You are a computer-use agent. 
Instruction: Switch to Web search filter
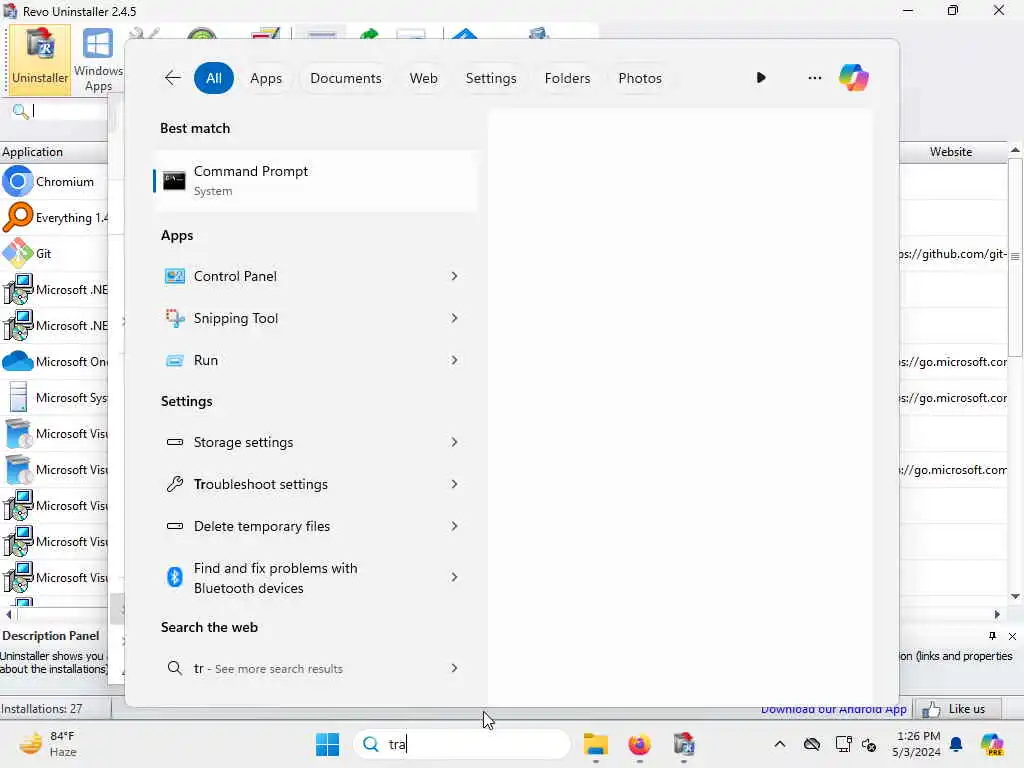423,78
